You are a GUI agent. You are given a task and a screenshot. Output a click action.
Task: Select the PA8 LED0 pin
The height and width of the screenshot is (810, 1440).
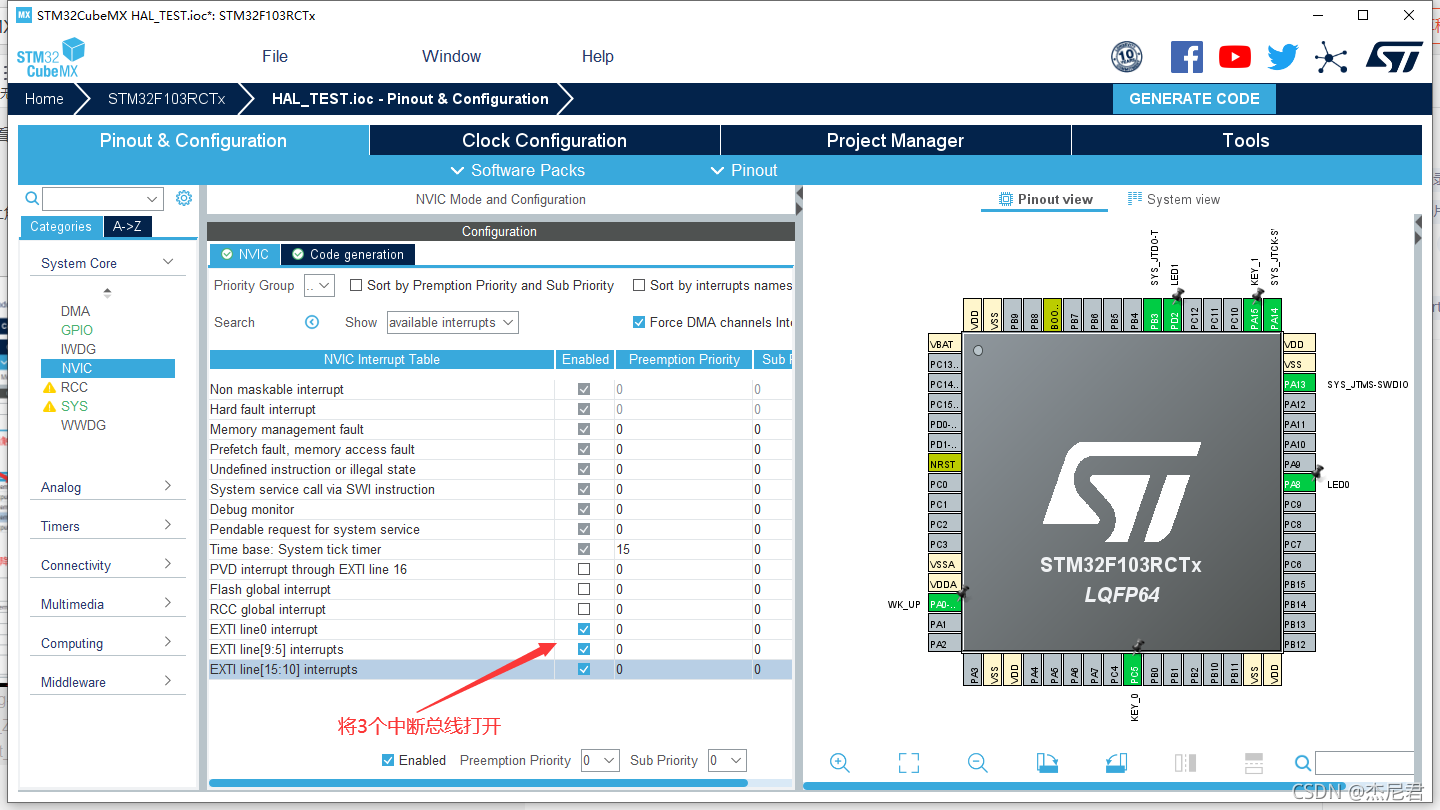tap(1299, 484)
